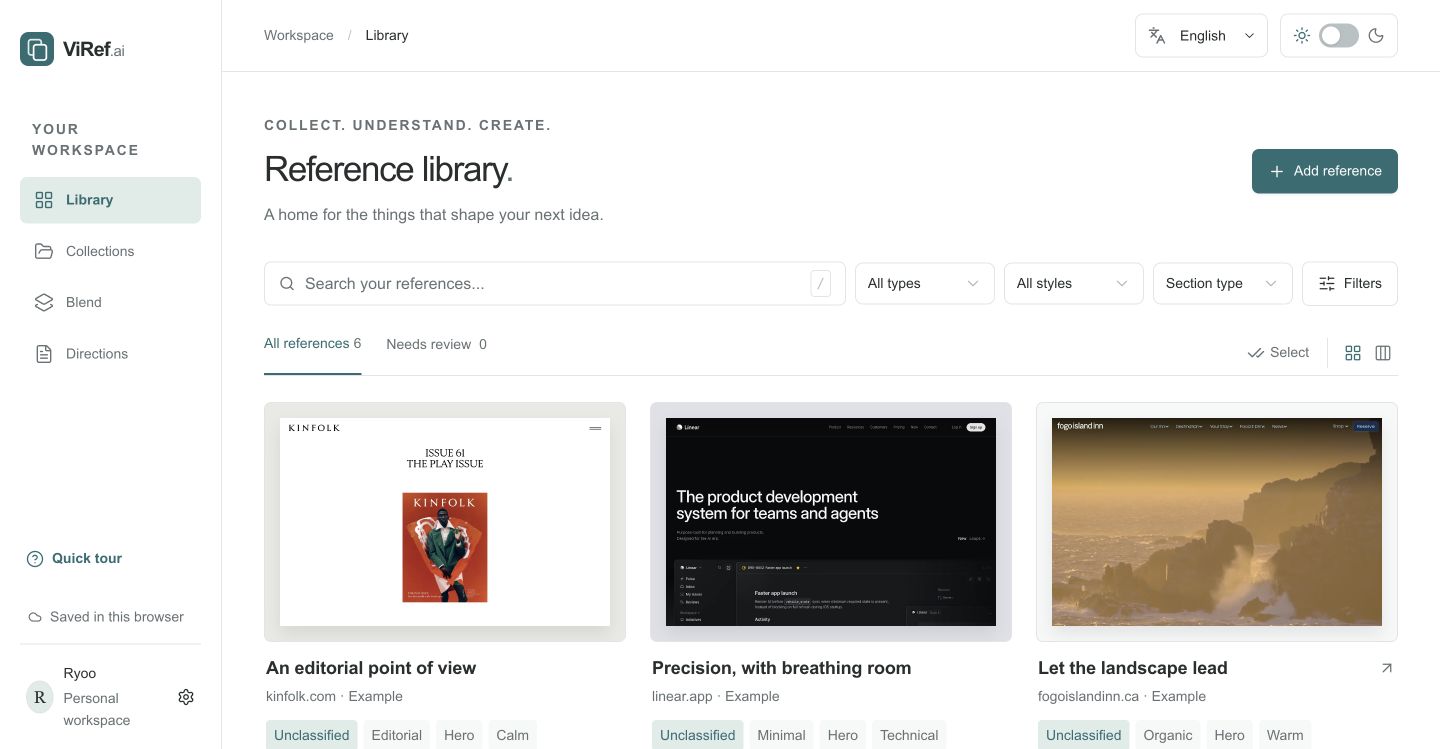The width and height of the screenshot is (1440, 749).
Task: Open the Linear reference thumbnail
Action: point(831,522)
